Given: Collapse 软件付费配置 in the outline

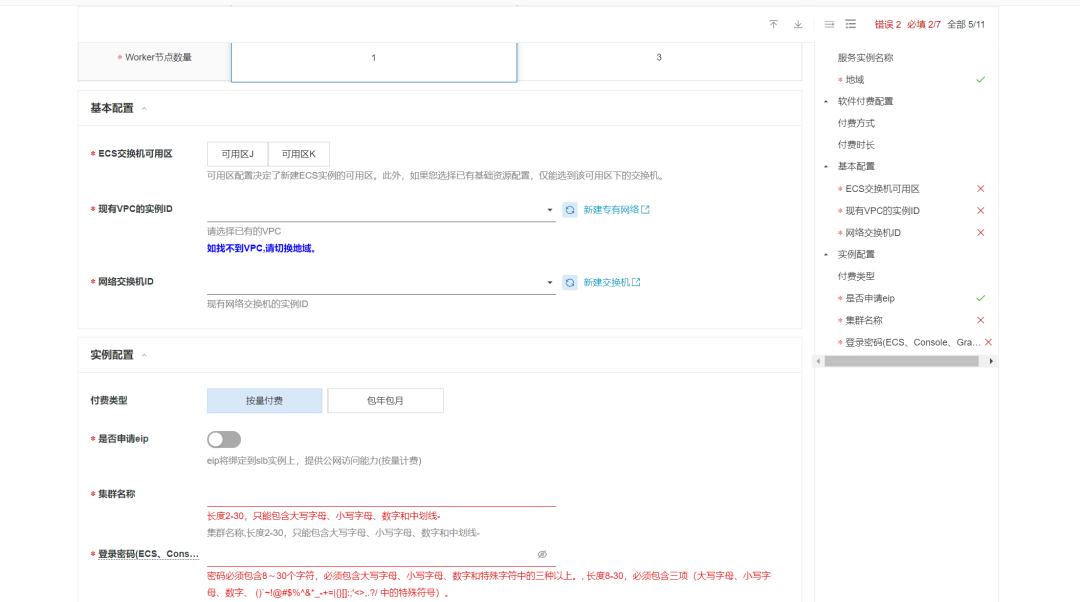Looking at the screenshot, I should pos(826,101).
